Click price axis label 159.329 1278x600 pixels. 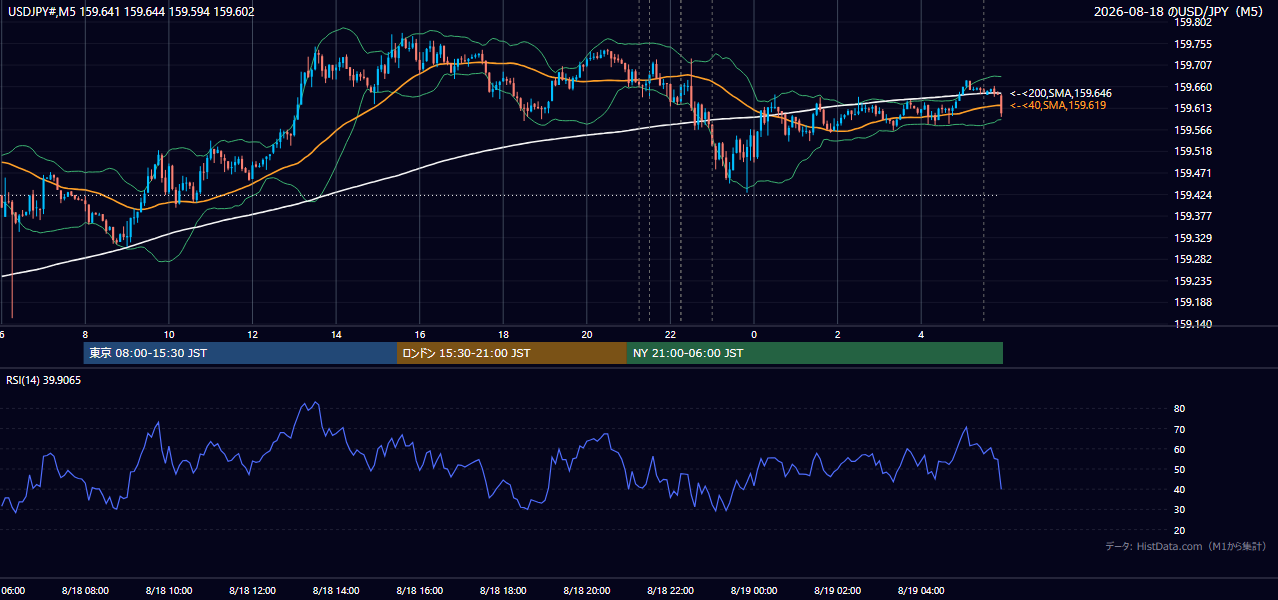pyautogui.click(x=1192, y=238)
